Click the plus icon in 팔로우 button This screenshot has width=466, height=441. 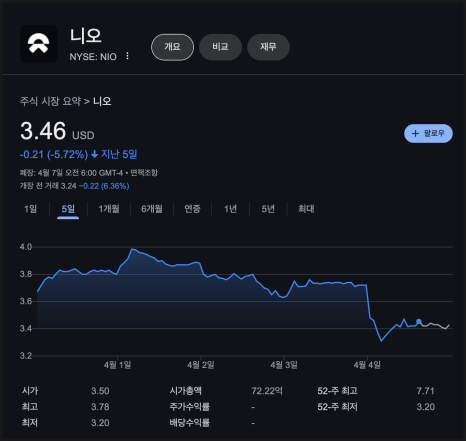pos(415,134)
